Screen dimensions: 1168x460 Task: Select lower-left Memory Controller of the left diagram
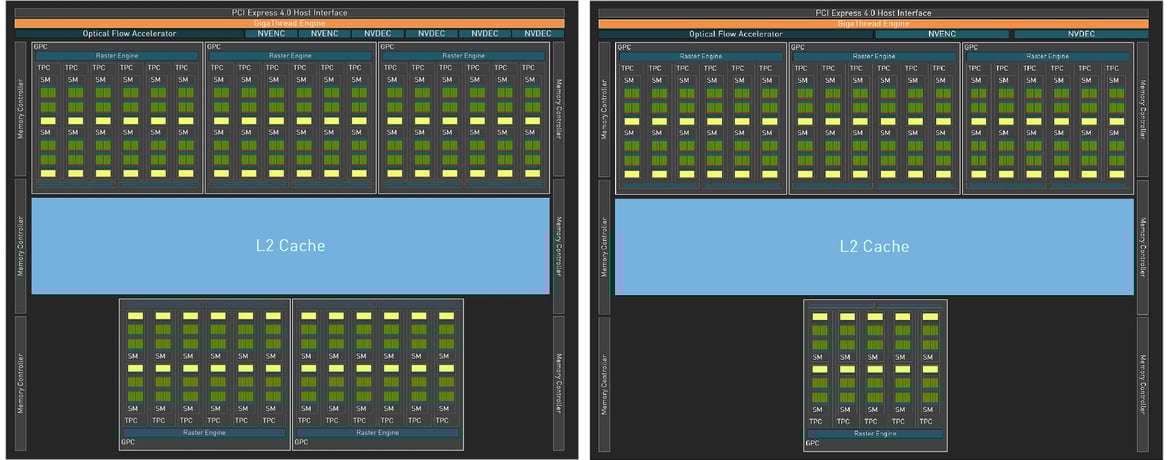pos(20,383)
